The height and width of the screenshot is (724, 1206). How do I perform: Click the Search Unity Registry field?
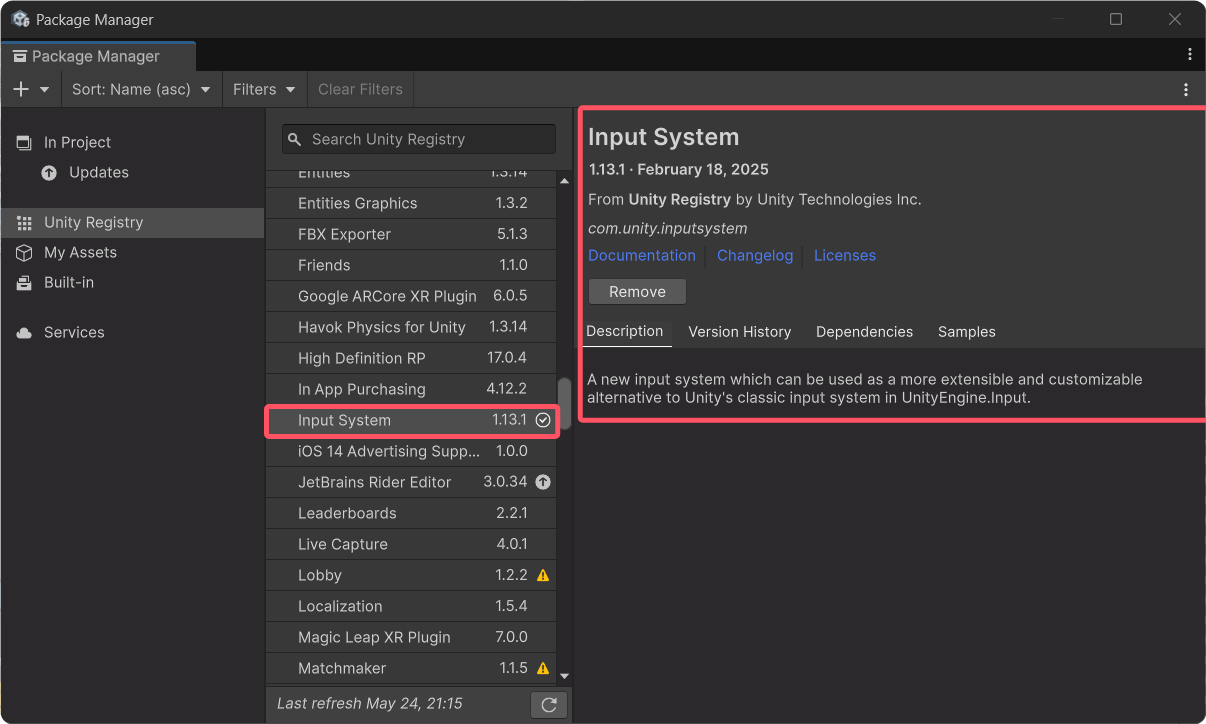pyautogui.click(x=418, y=139)
